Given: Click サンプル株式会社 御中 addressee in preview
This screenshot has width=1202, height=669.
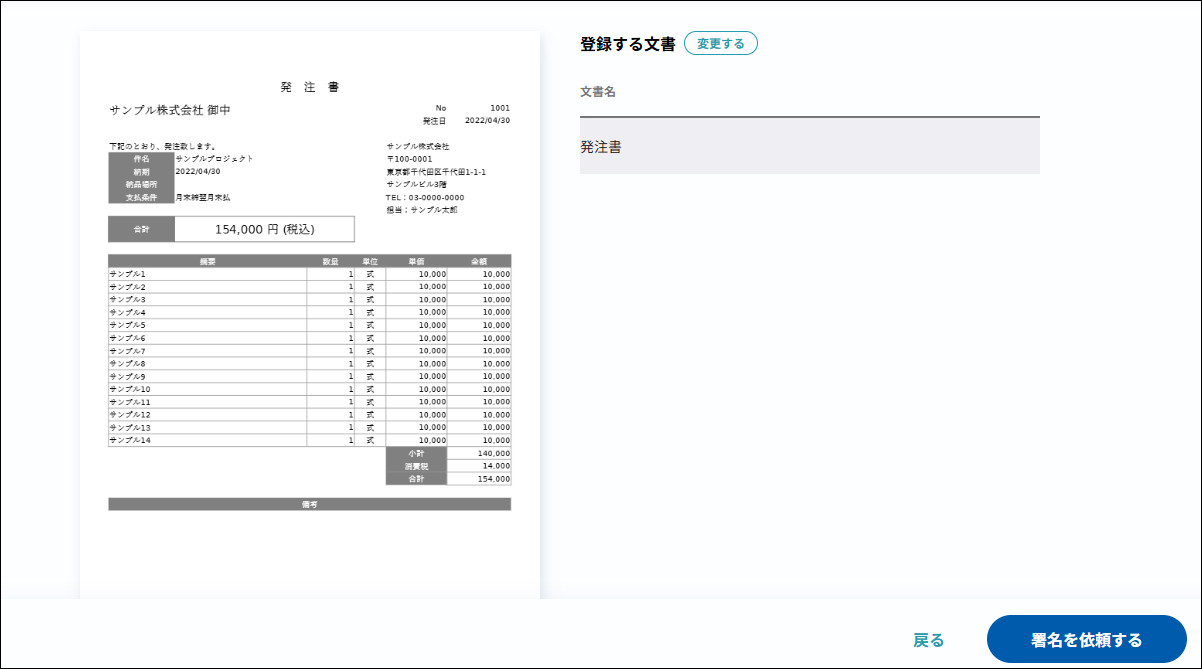Looking at the screenshot, I should pos(170,110).
